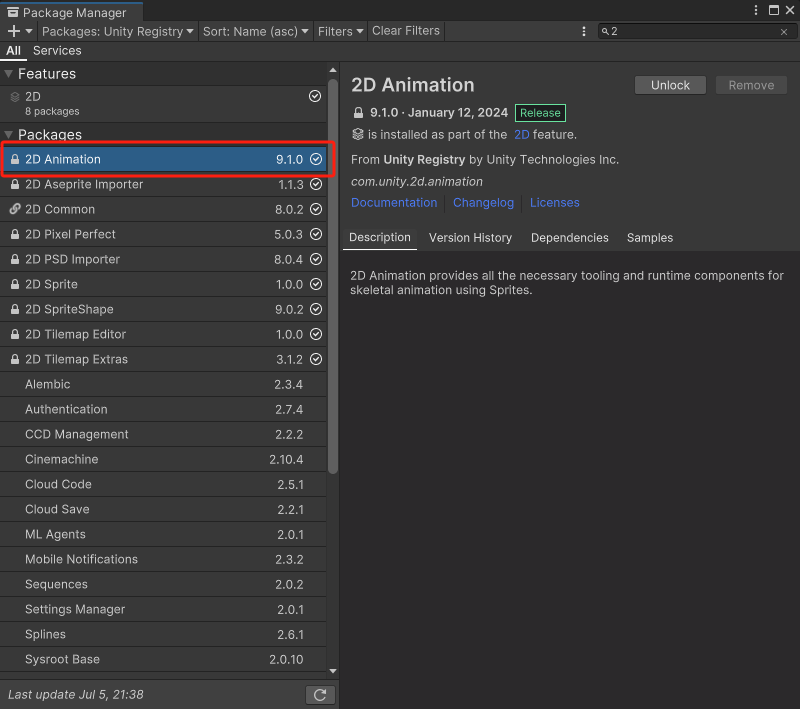Follow the 2D feature link in details
The width and height of the screenshot is (800, 709).
521,135
